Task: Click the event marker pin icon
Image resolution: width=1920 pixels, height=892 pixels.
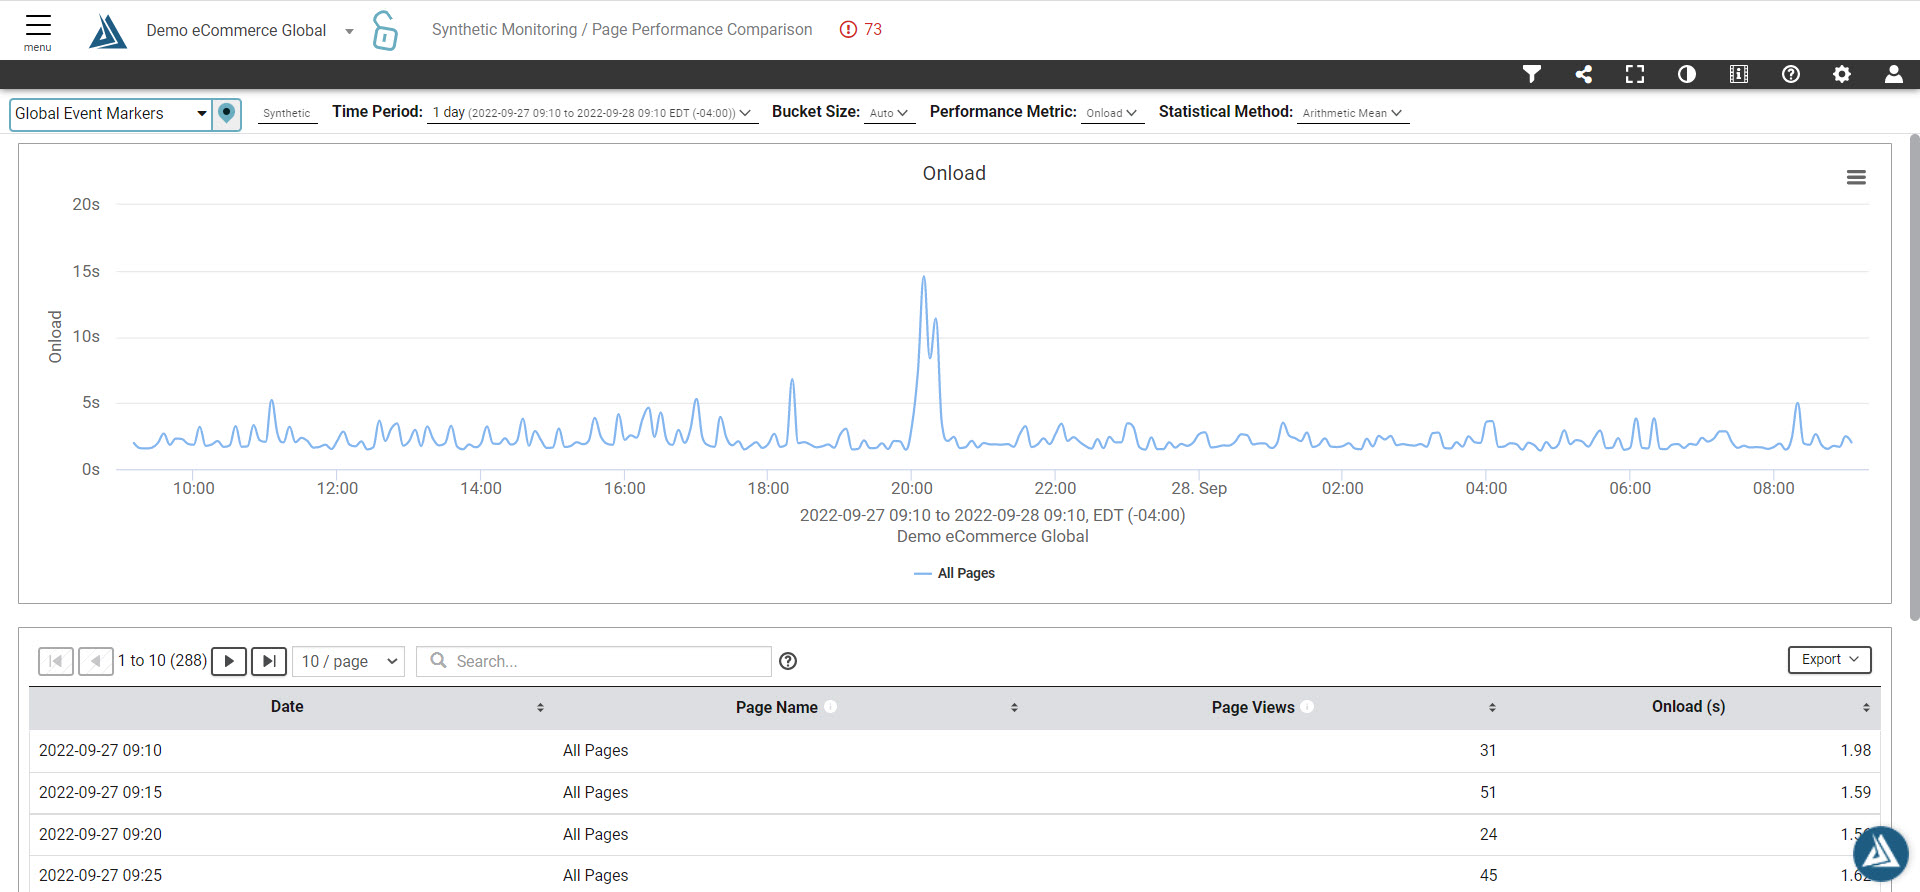Action: click(227, 113)
